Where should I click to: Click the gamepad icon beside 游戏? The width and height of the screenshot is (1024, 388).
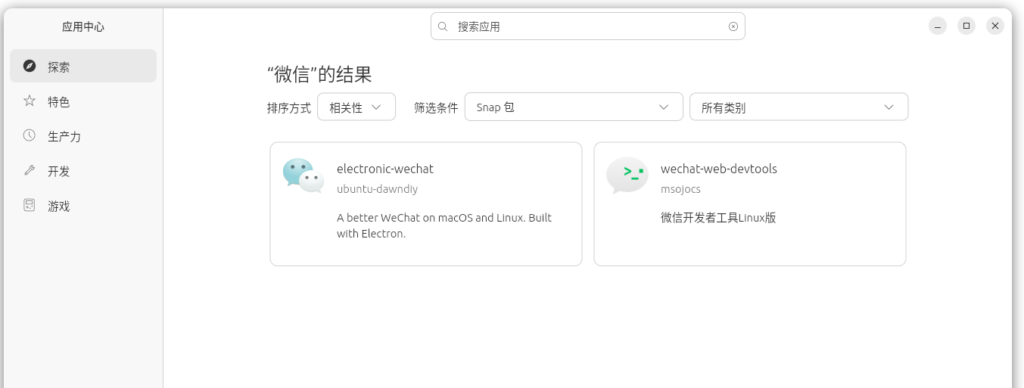pyautogui.click(x=29, y=205)
